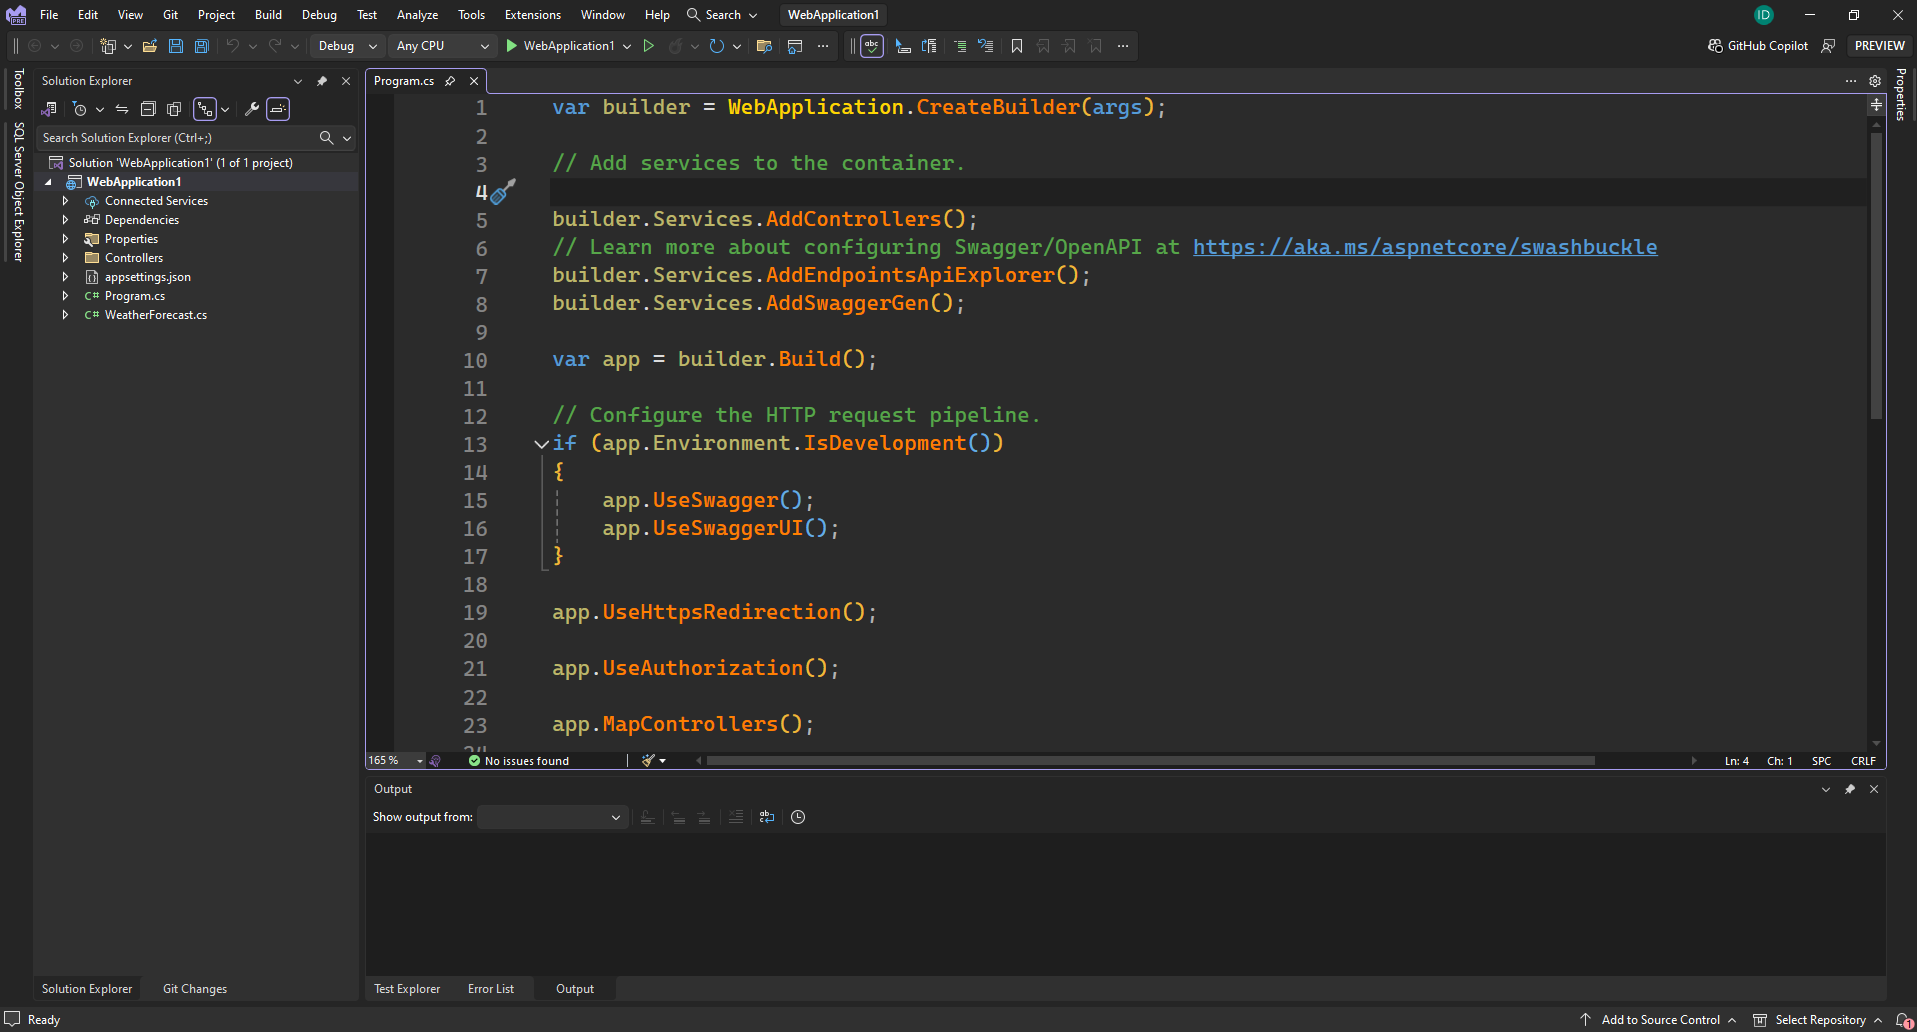Click the screwdriver quick action on line 4
1917x1032 pixels.
pyautogui.click(x=503, y=191)
